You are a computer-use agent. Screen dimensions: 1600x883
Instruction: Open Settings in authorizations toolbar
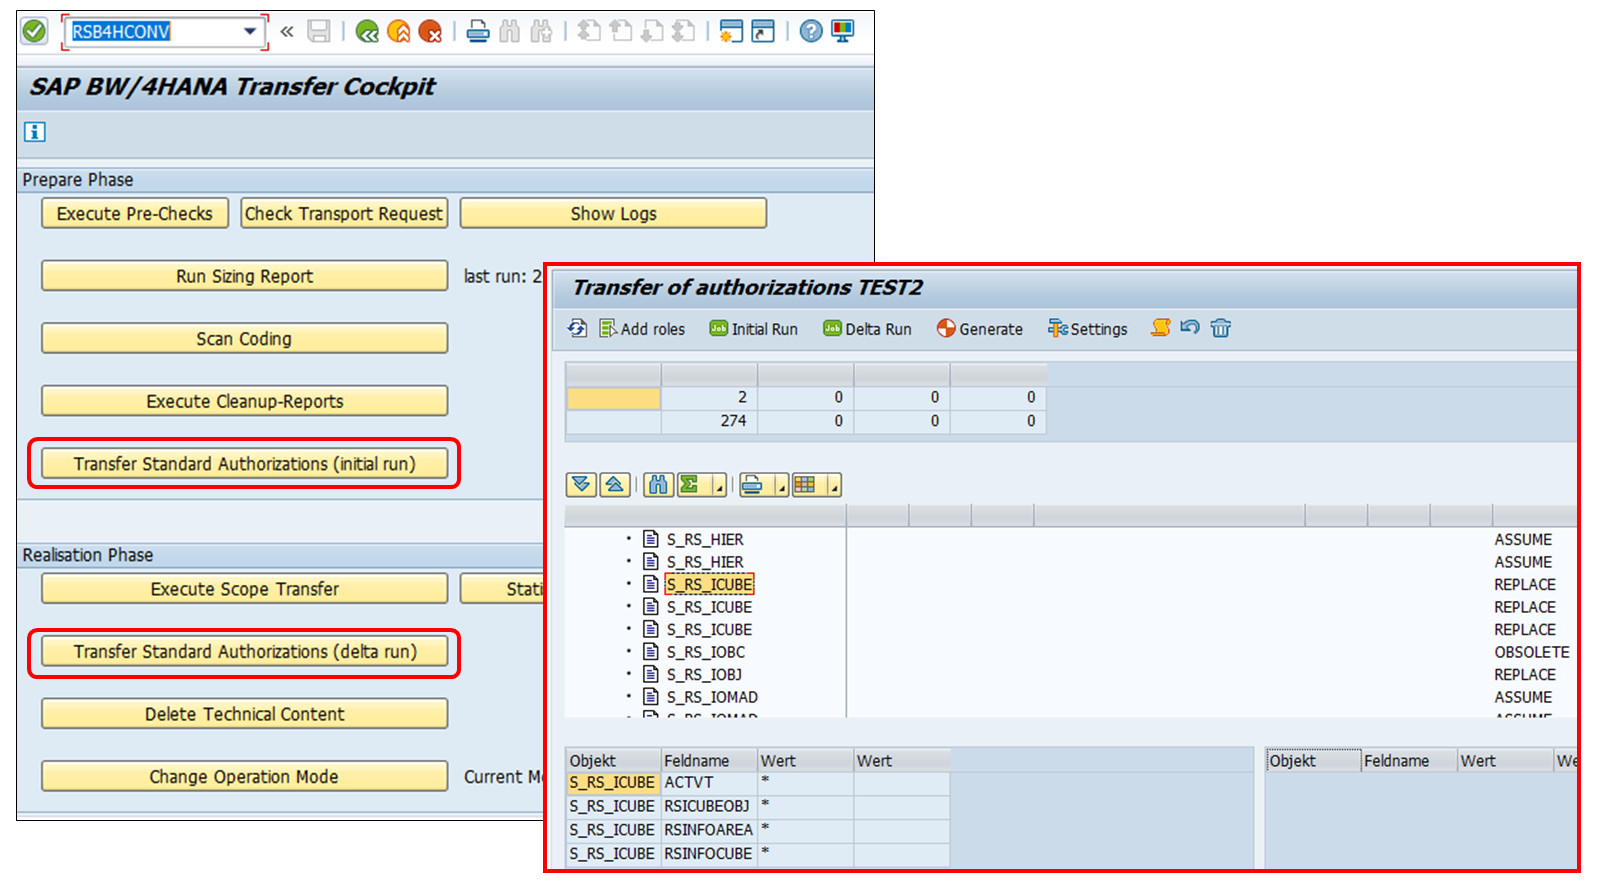tap(1088, 328)
